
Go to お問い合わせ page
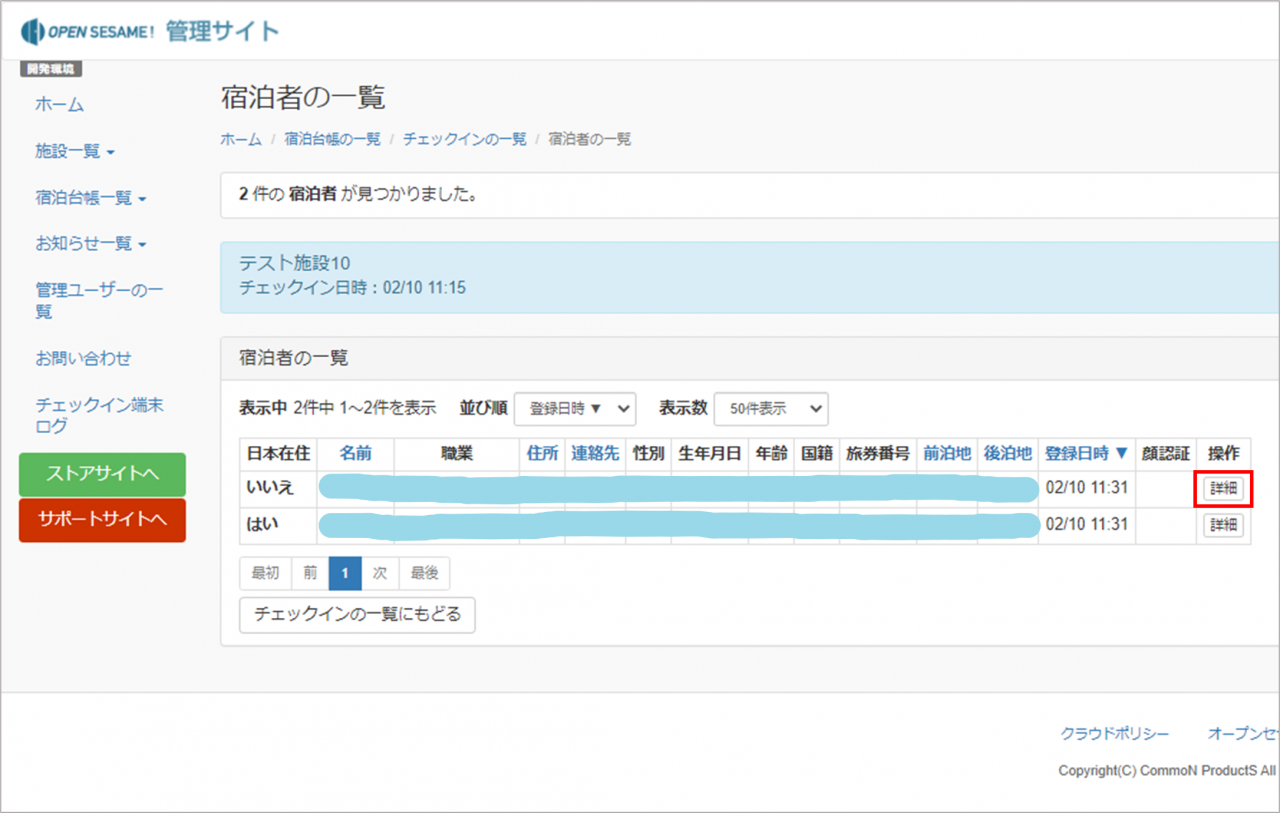point(83,358)
